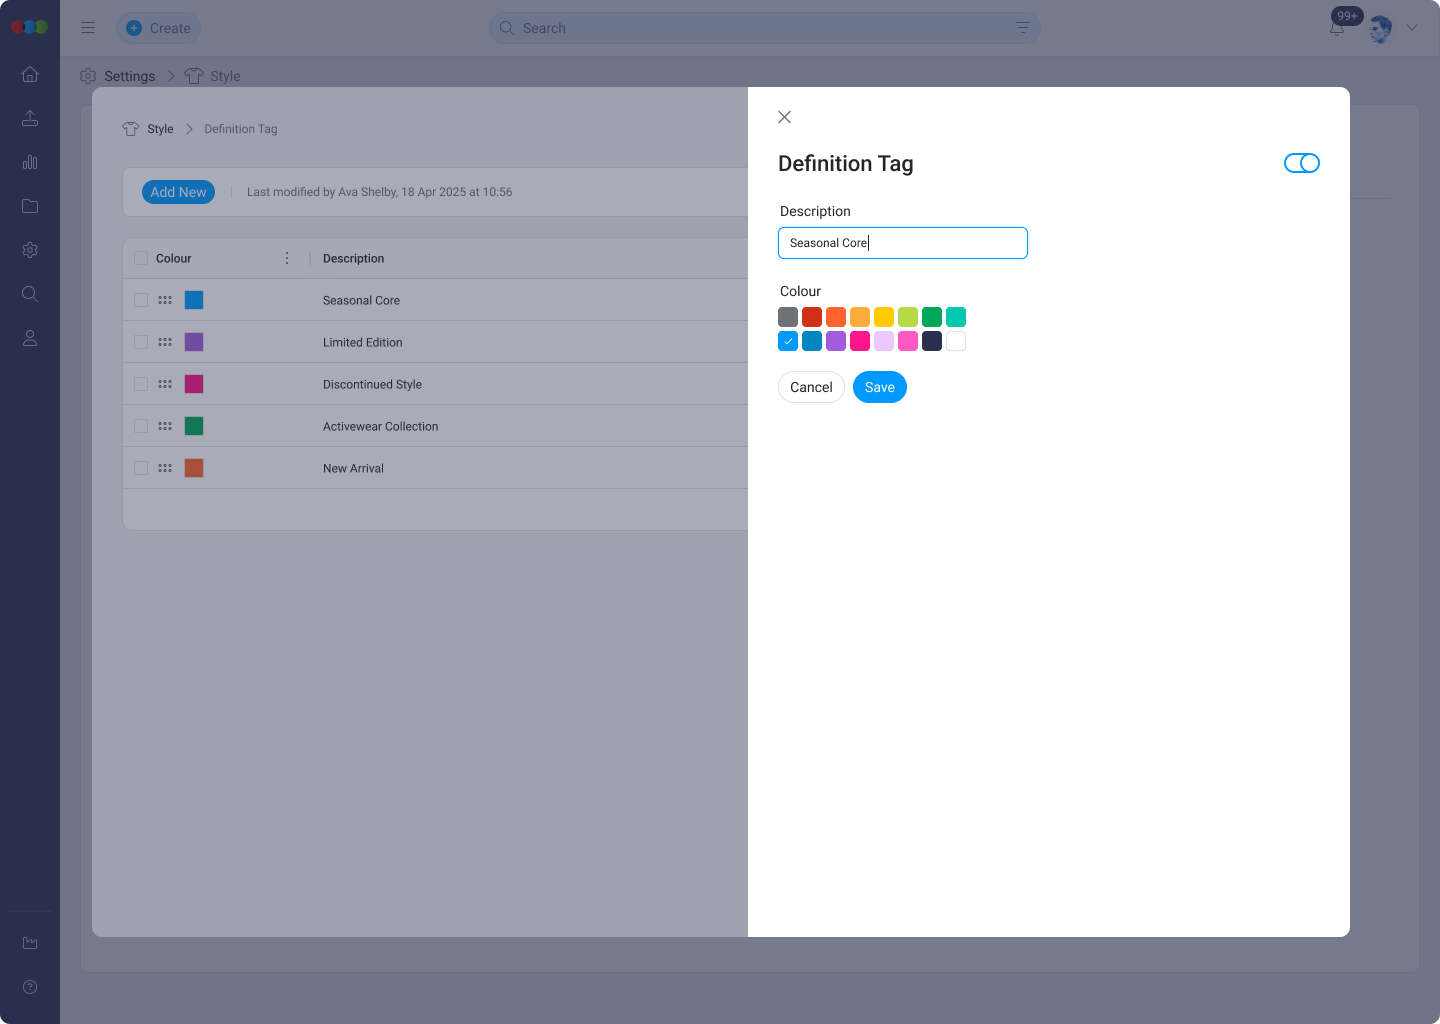Screen dimensions: 1440x1024
Task: Open the Home icon in sidebar
Action: click(30, 74)
